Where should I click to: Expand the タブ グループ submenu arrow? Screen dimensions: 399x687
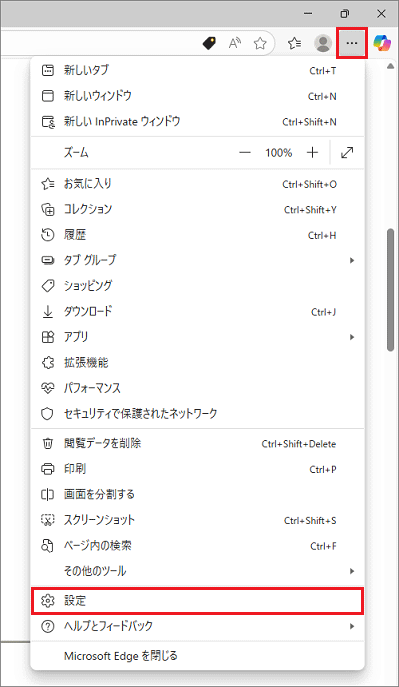click(x=351, y=261)
